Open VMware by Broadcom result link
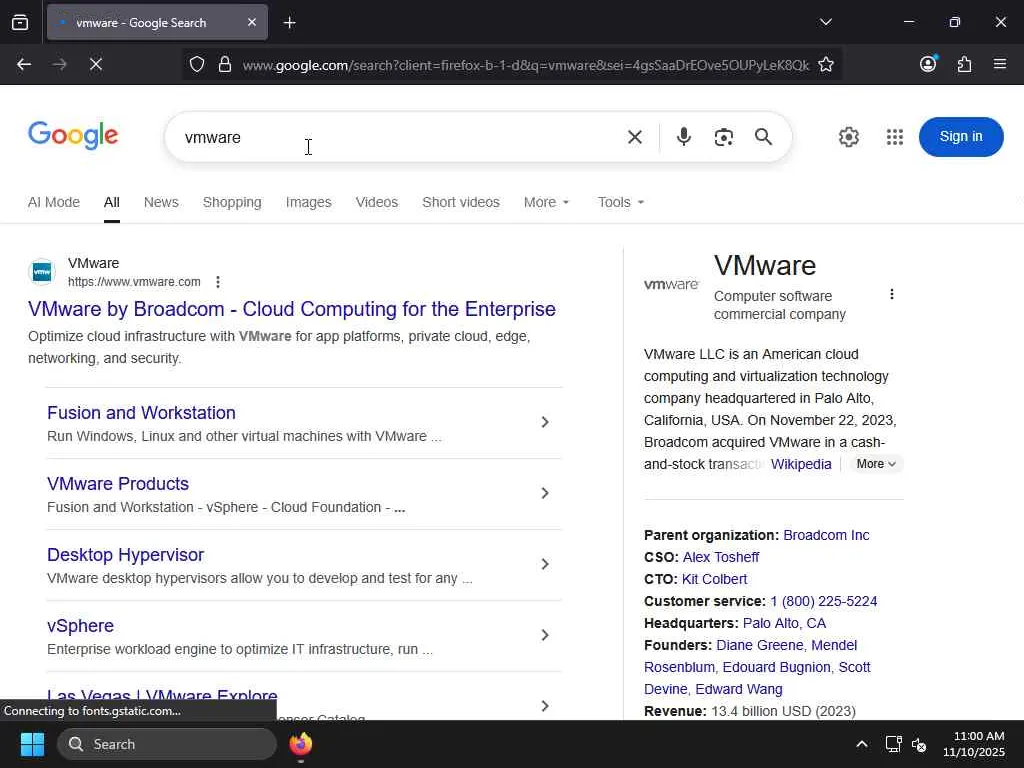 tap(292, 309)
